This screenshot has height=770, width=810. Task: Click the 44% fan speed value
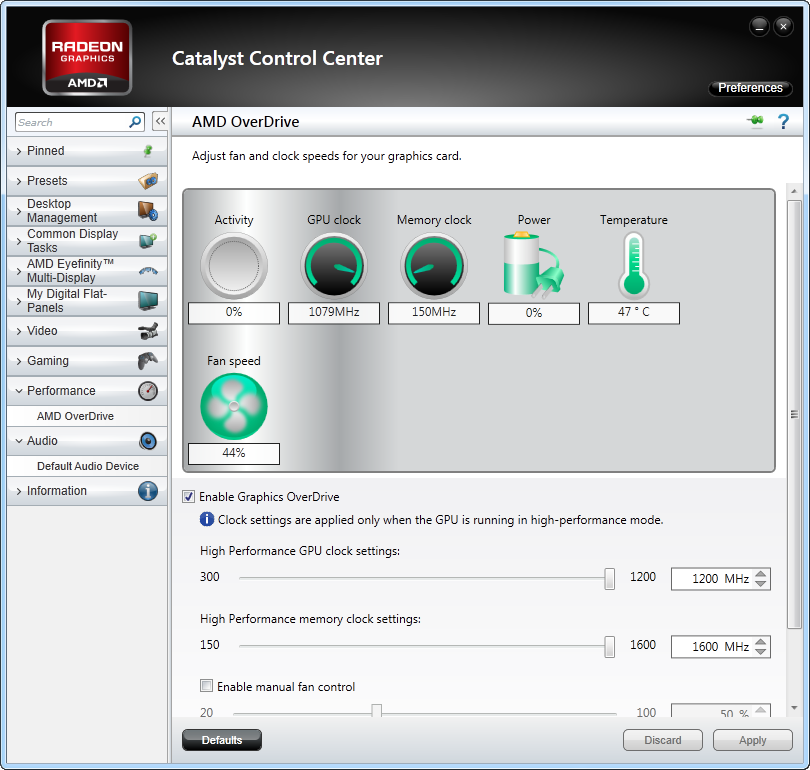[x=234, y=453]
